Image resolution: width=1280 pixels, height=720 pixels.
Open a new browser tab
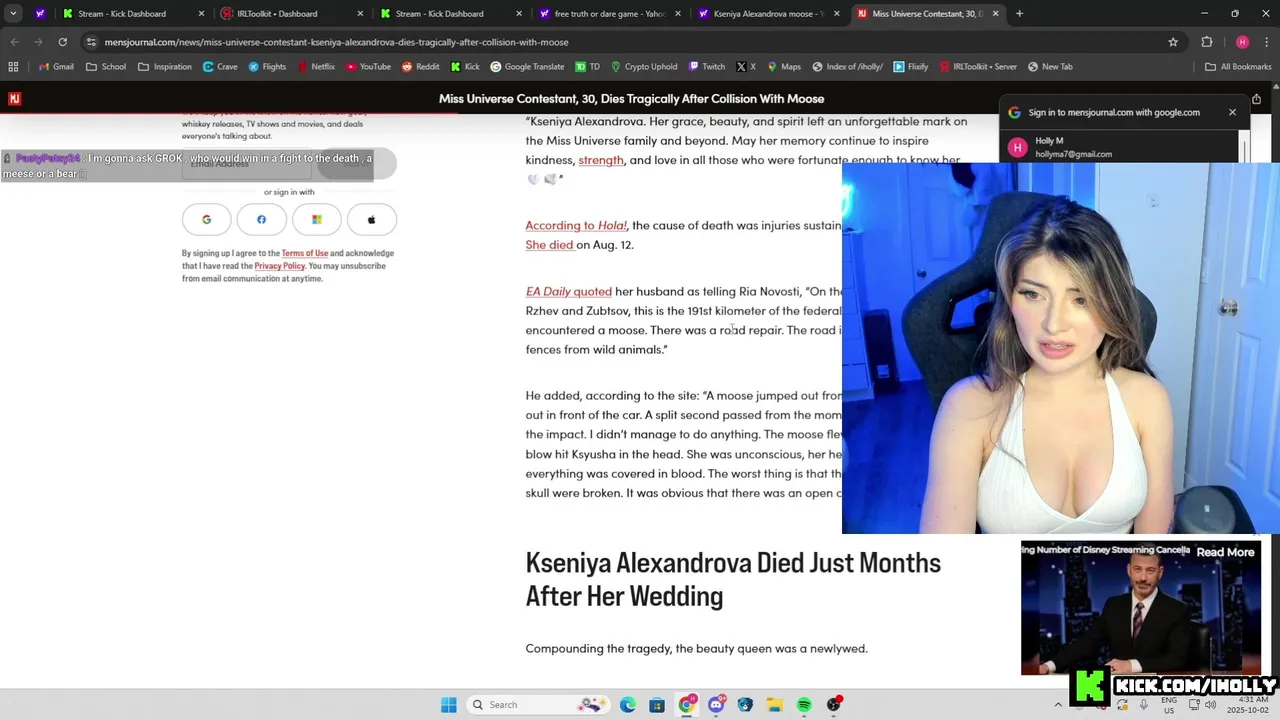tap(1019, 14)
